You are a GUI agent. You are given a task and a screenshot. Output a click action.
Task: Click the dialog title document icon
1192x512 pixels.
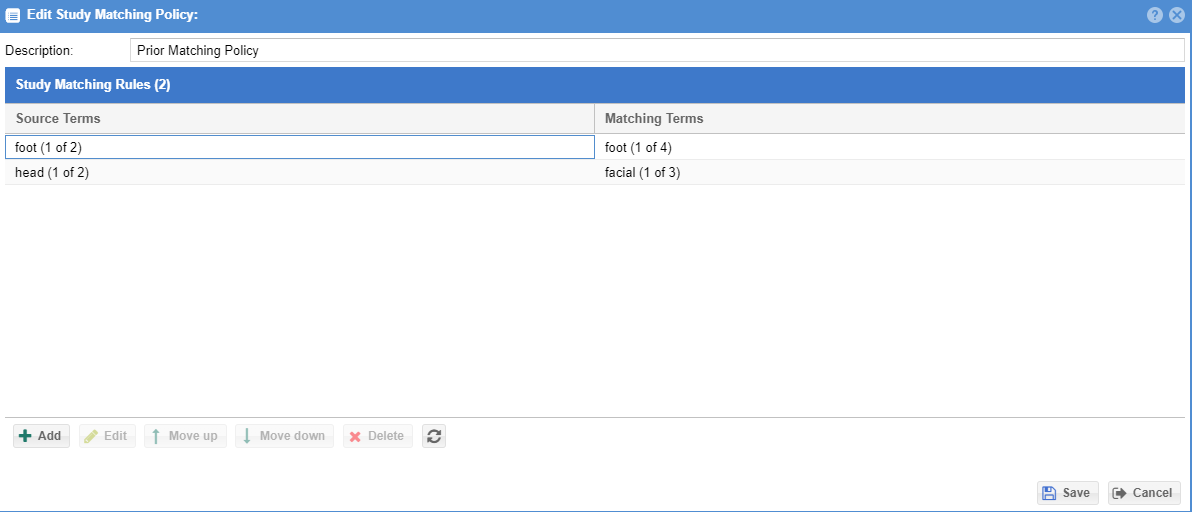tap(13, 15)
